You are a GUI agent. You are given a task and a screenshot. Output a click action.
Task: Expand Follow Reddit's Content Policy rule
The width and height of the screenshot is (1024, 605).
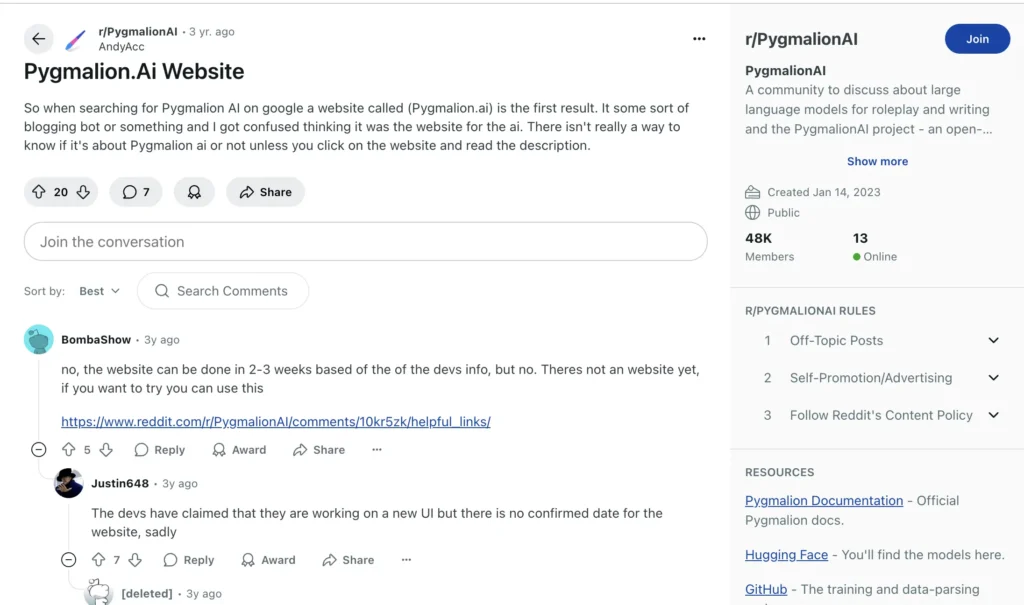click(993, 415)
